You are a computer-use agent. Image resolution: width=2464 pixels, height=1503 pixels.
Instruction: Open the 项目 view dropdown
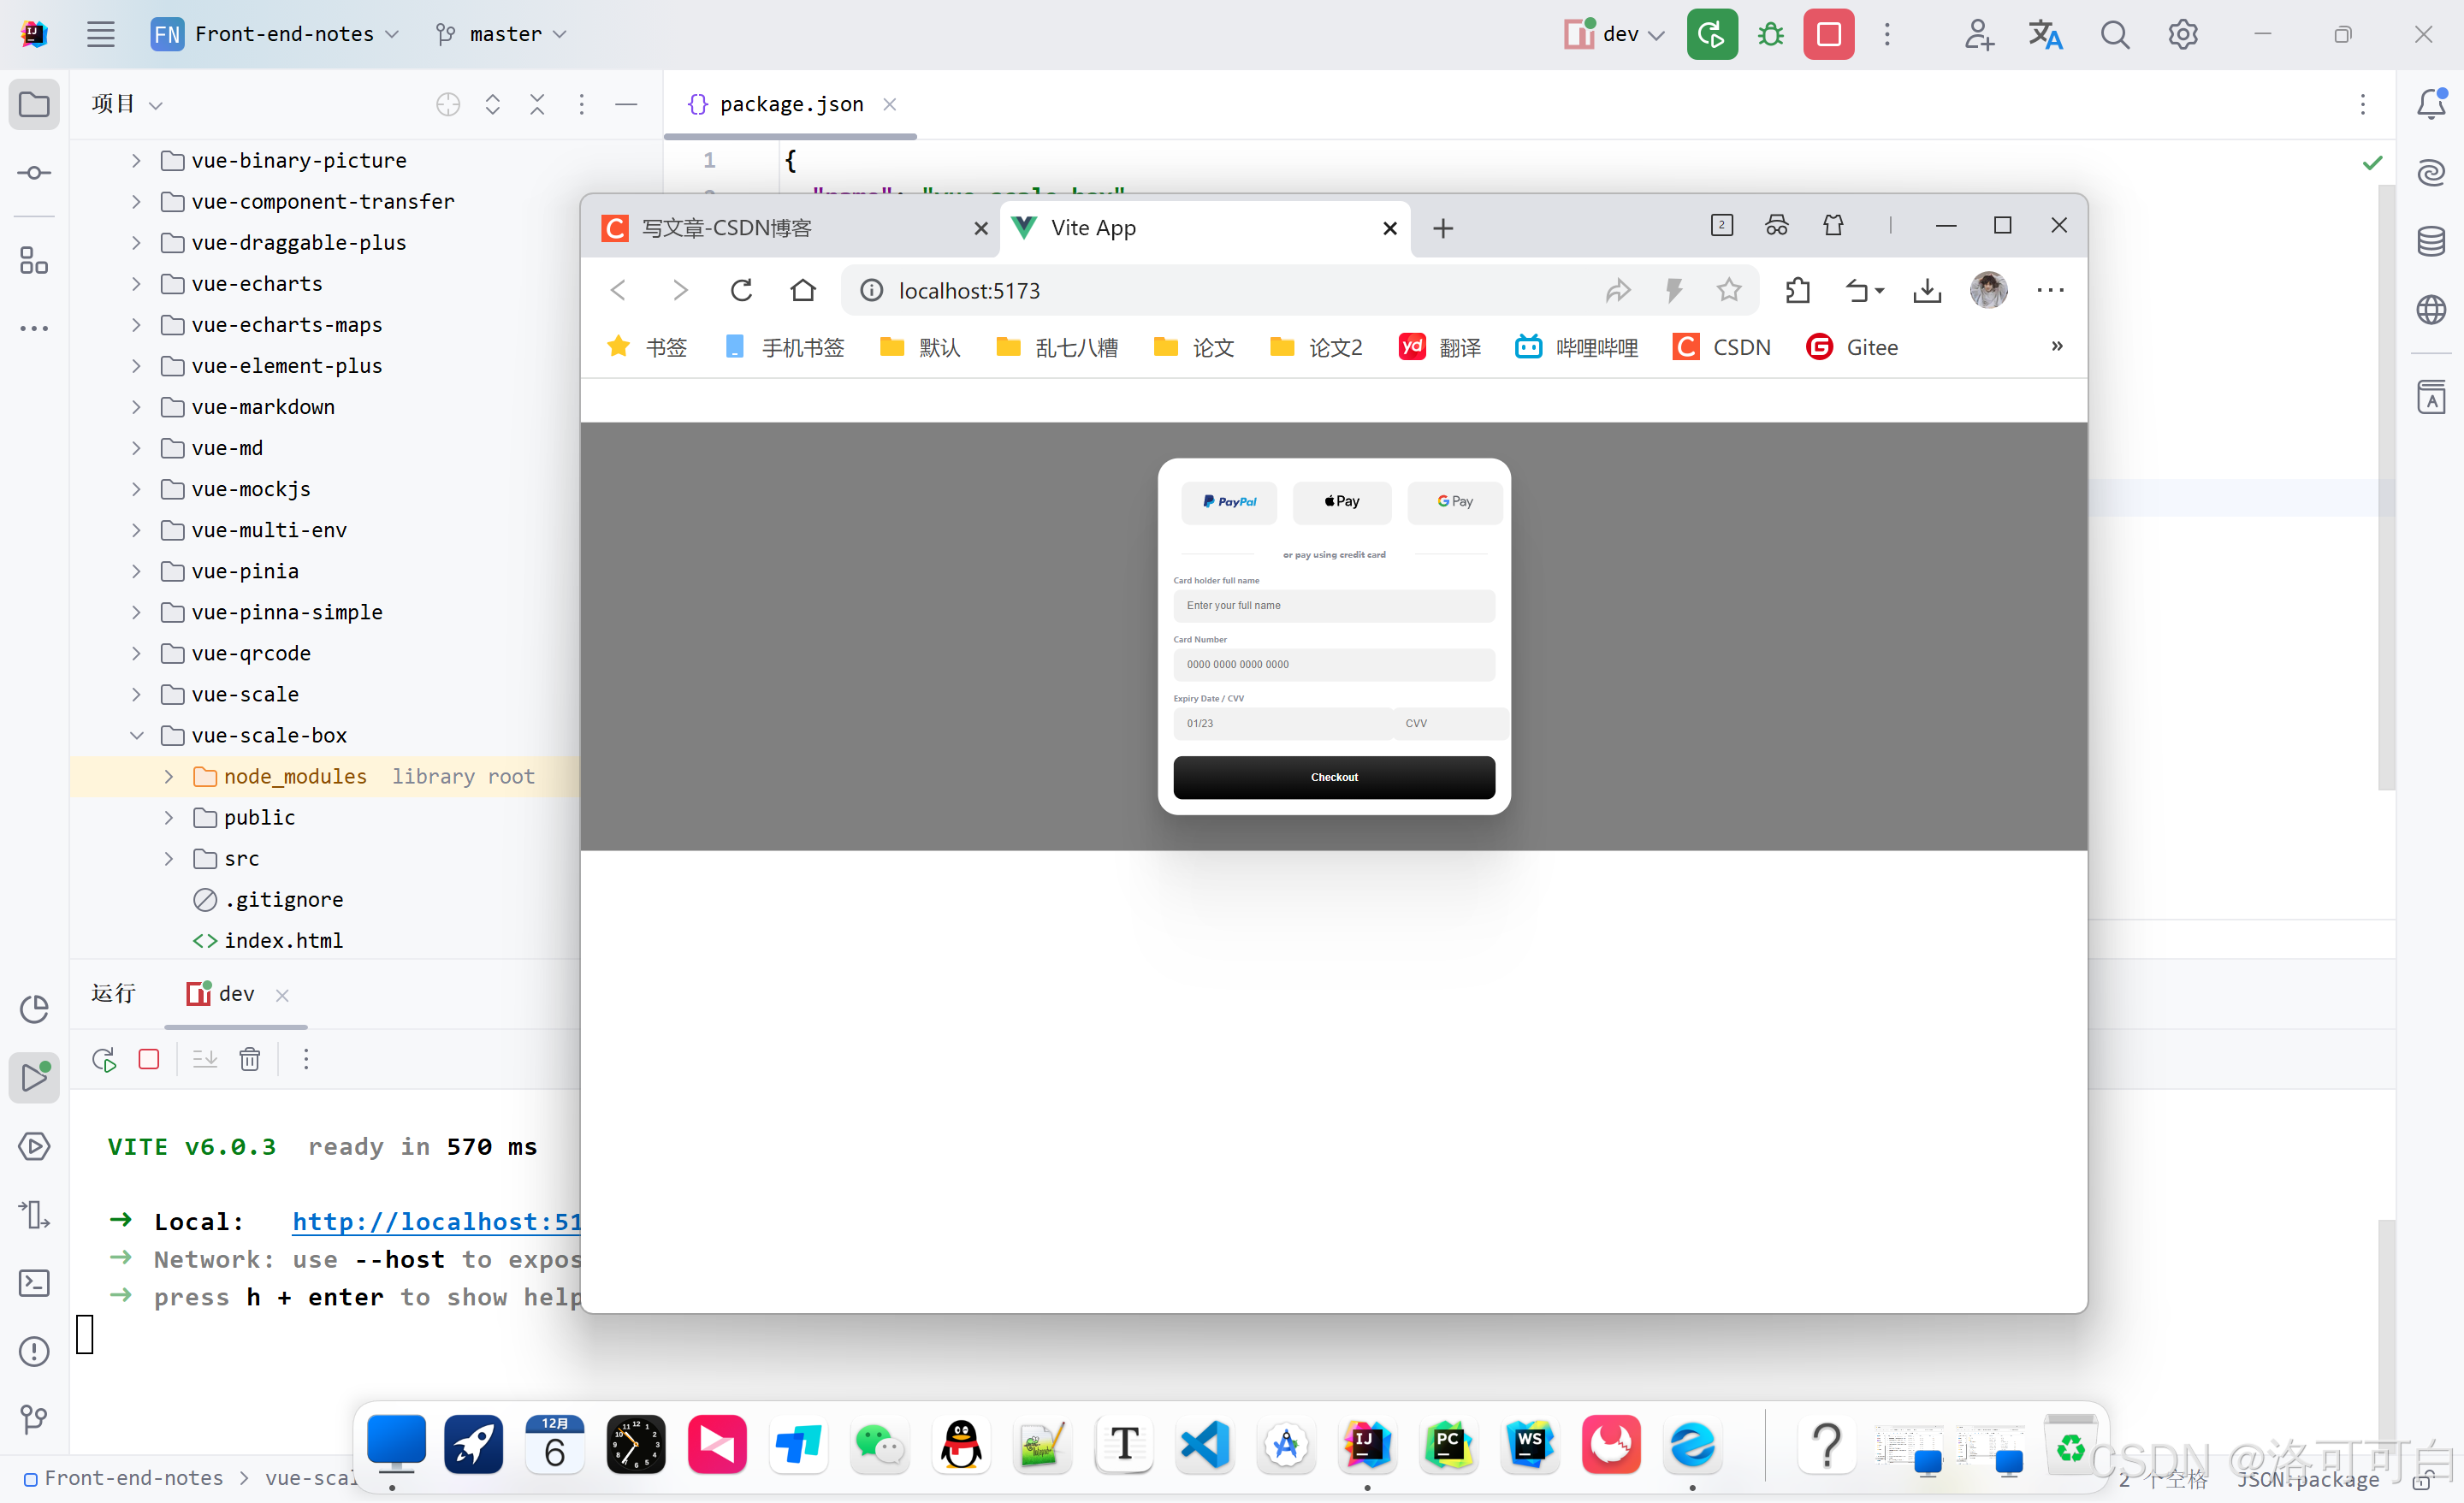tap(126, 104)
